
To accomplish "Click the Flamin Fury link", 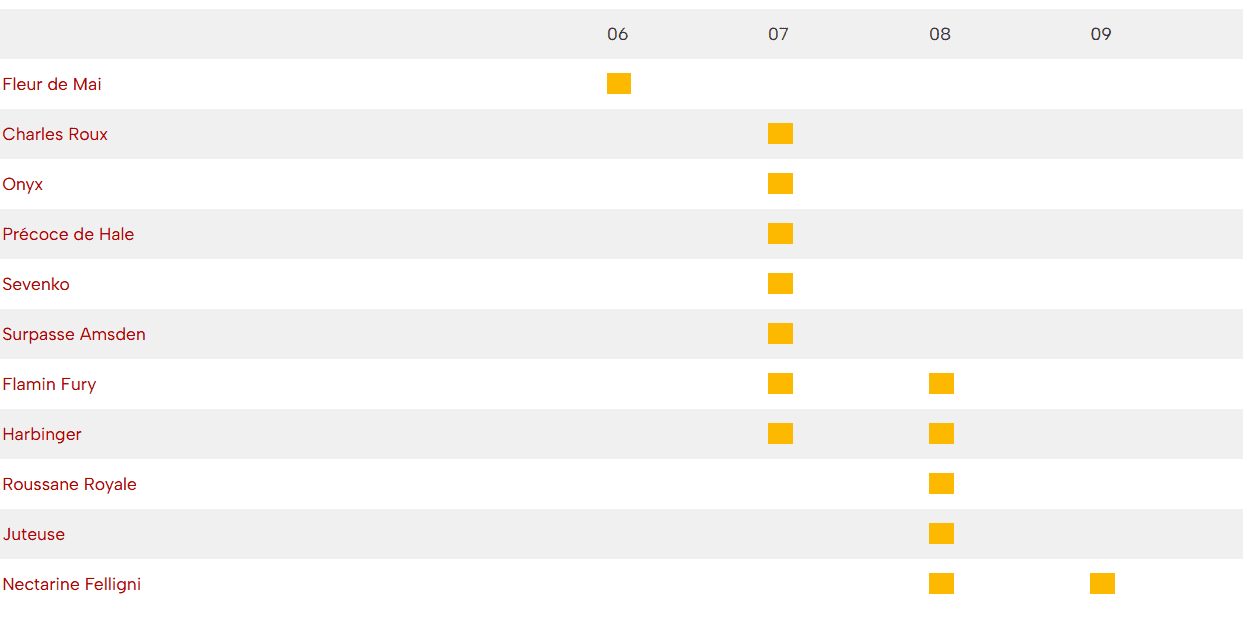I will pyautogui.click(x=49, y=384).
